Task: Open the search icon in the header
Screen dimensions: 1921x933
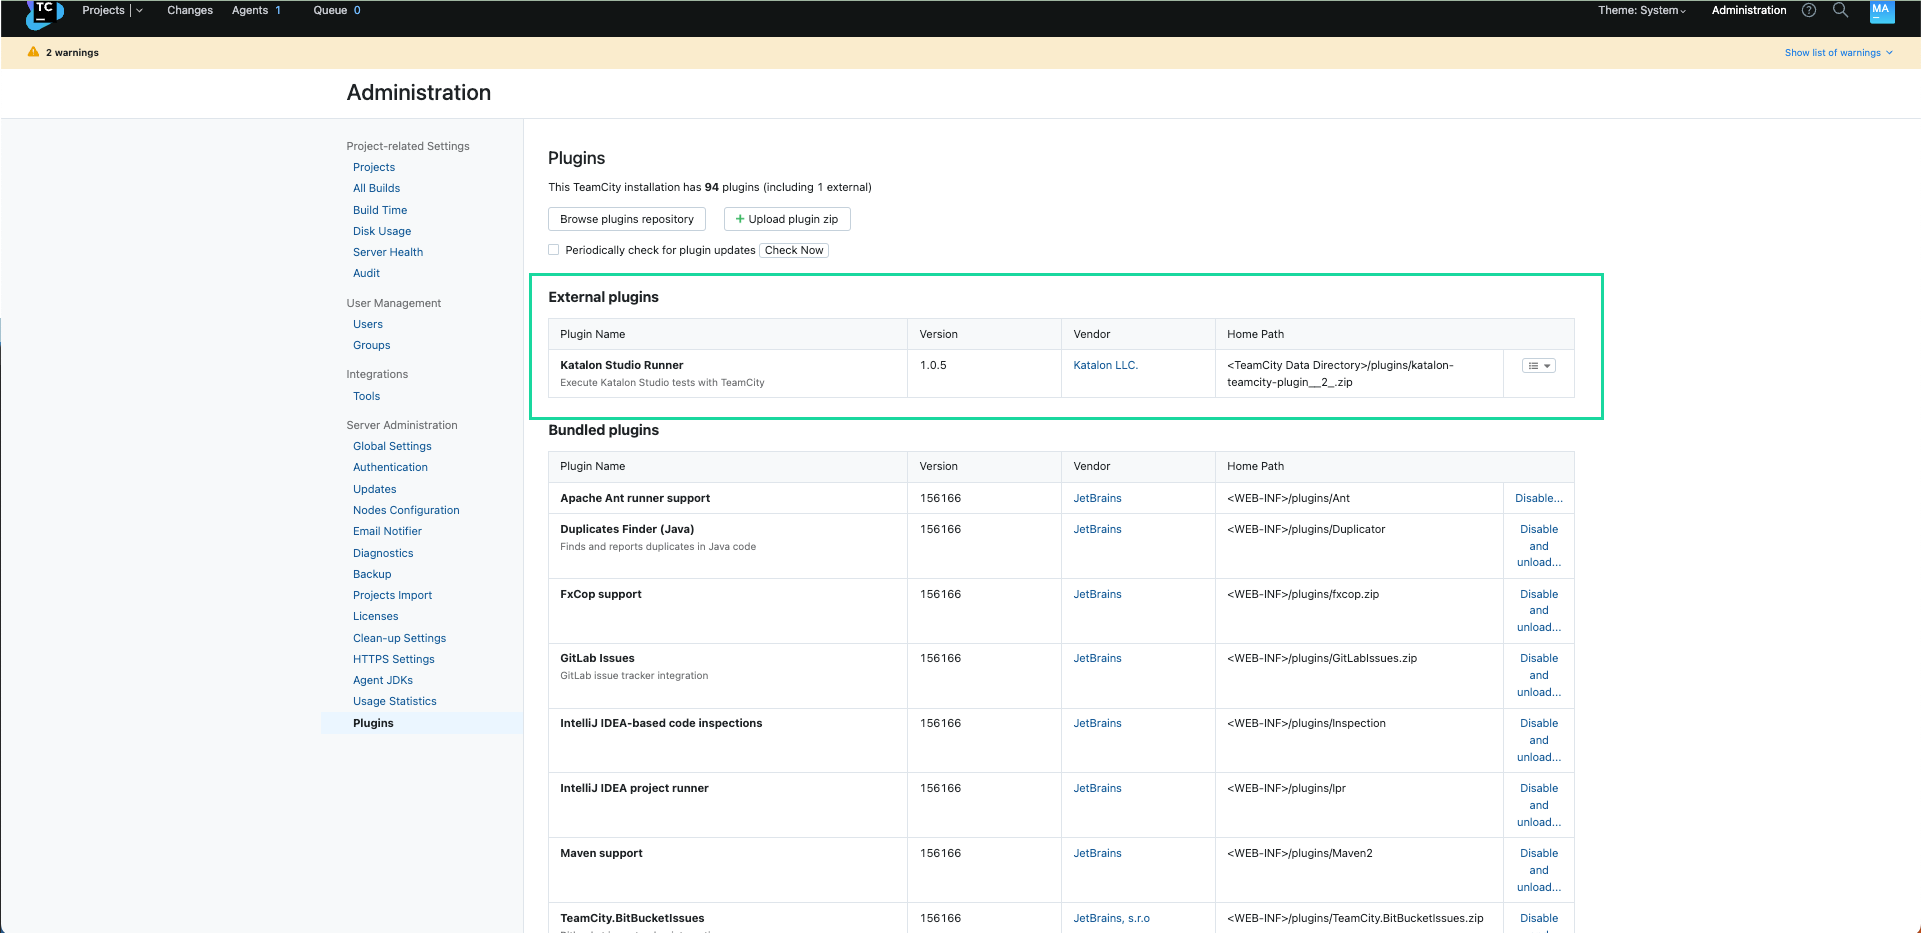Action: point(1841,11)
